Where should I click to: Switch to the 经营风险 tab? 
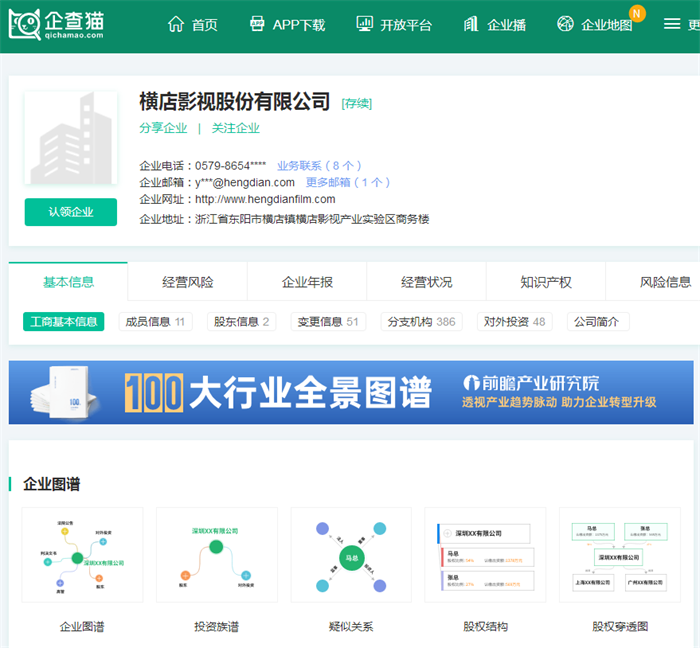pyautogui.click(x=188, y=282)
